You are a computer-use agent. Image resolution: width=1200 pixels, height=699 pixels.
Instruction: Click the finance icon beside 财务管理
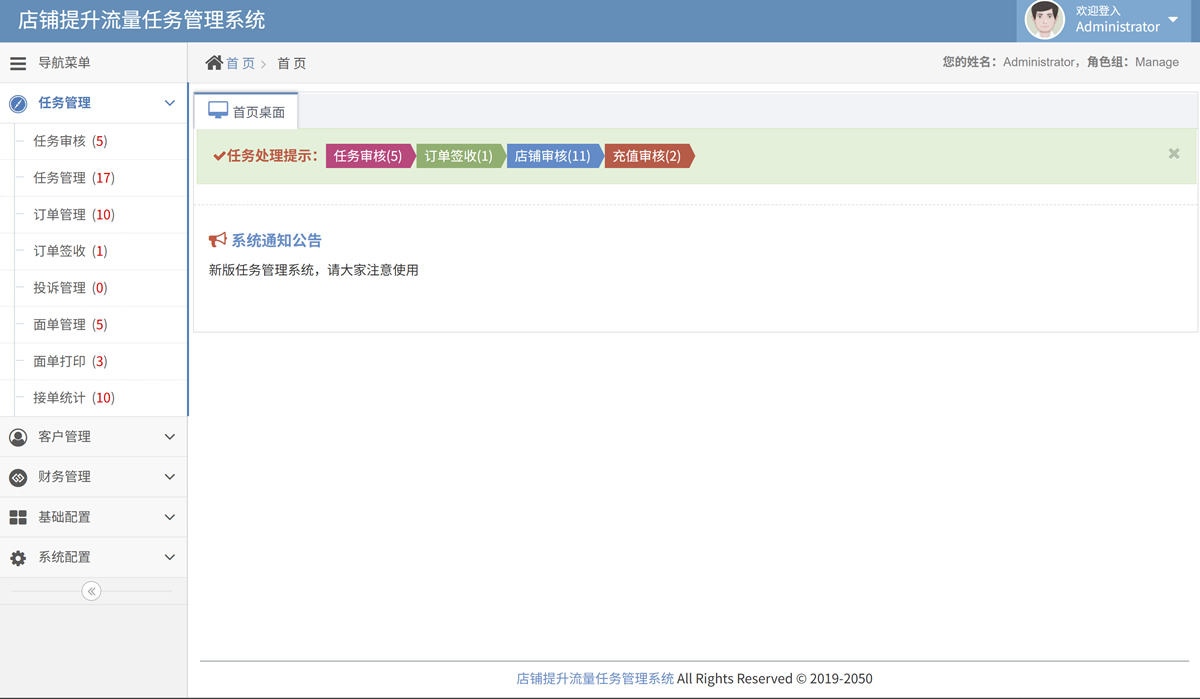pos(18,478)
